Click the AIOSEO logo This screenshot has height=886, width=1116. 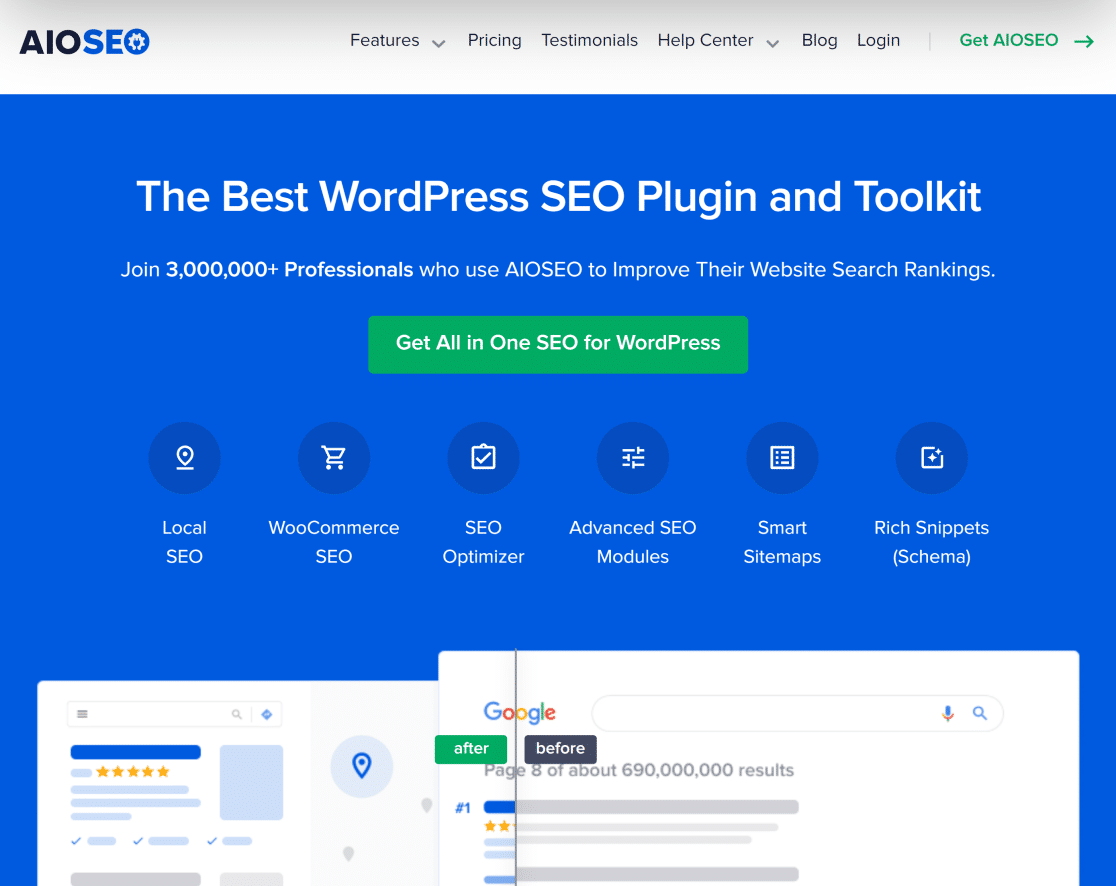[84, 41]
